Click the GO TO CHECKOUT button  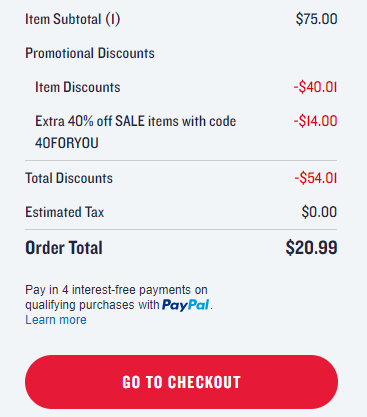181,382
